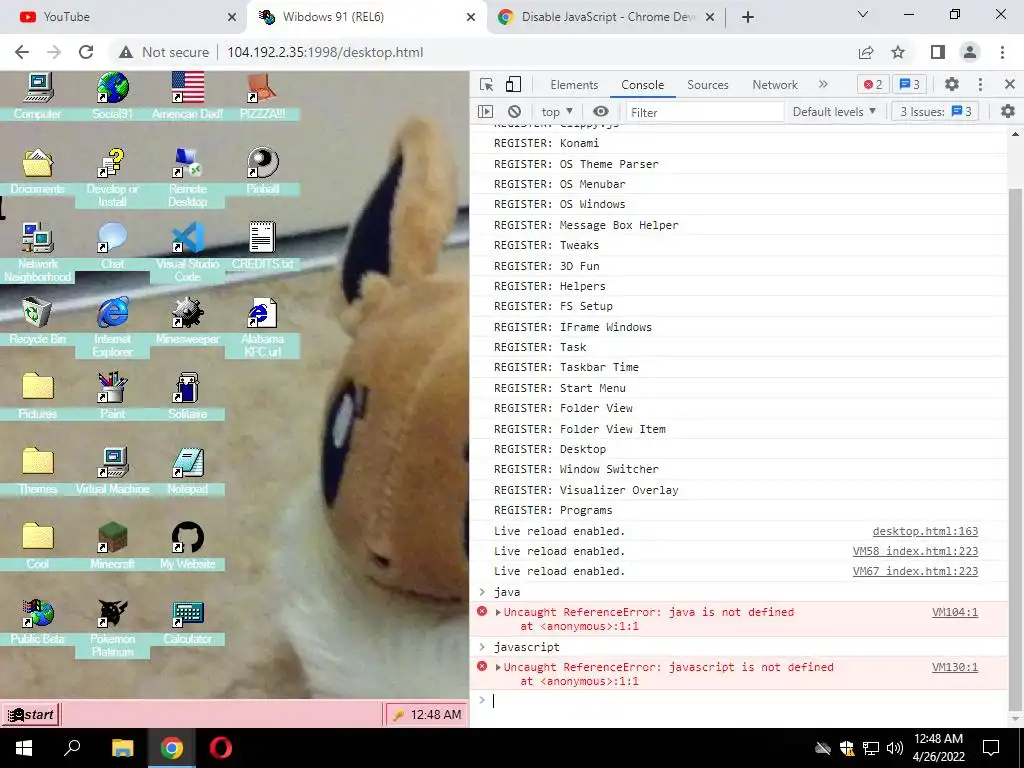Launch Internet Explorer desktop icon
The height and width of the screenshot is (768, 1024).
tap(112, 313)
